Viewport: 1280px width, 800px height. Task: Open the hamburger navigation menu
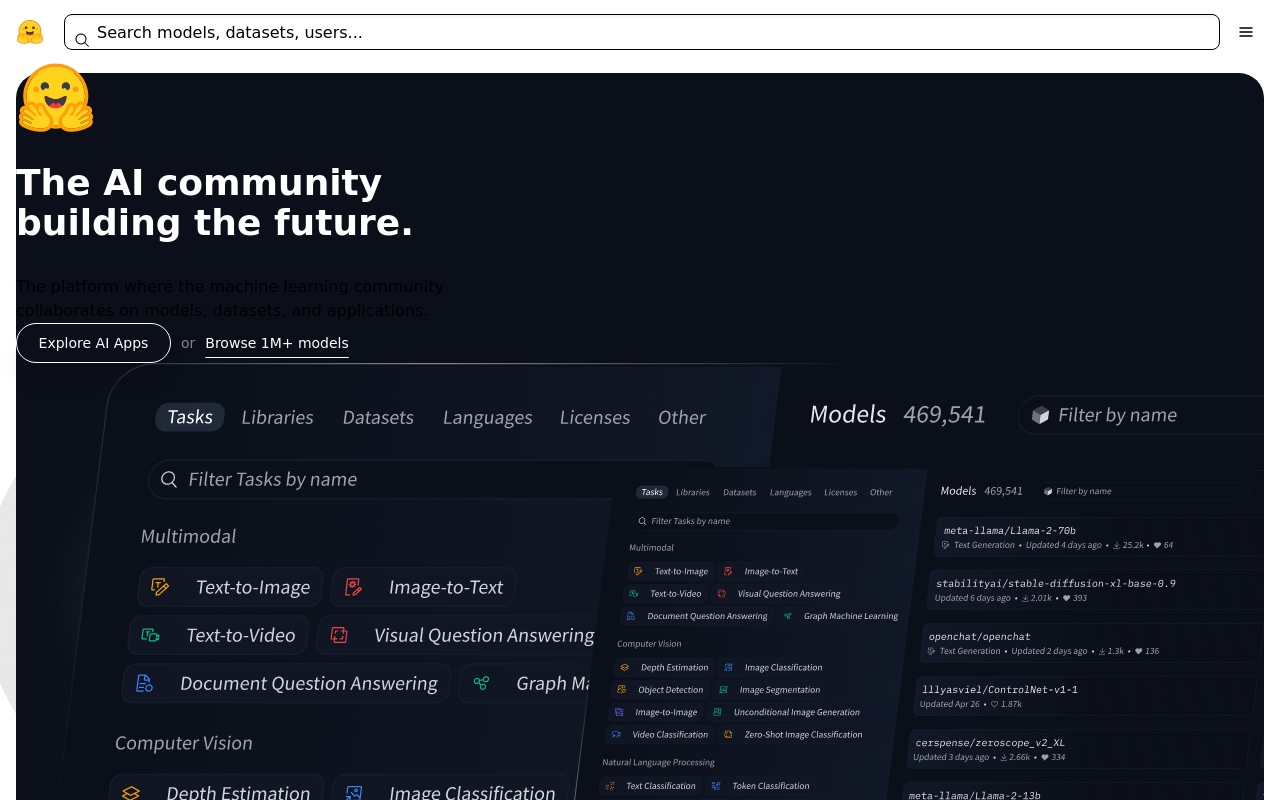(1246, 32)
